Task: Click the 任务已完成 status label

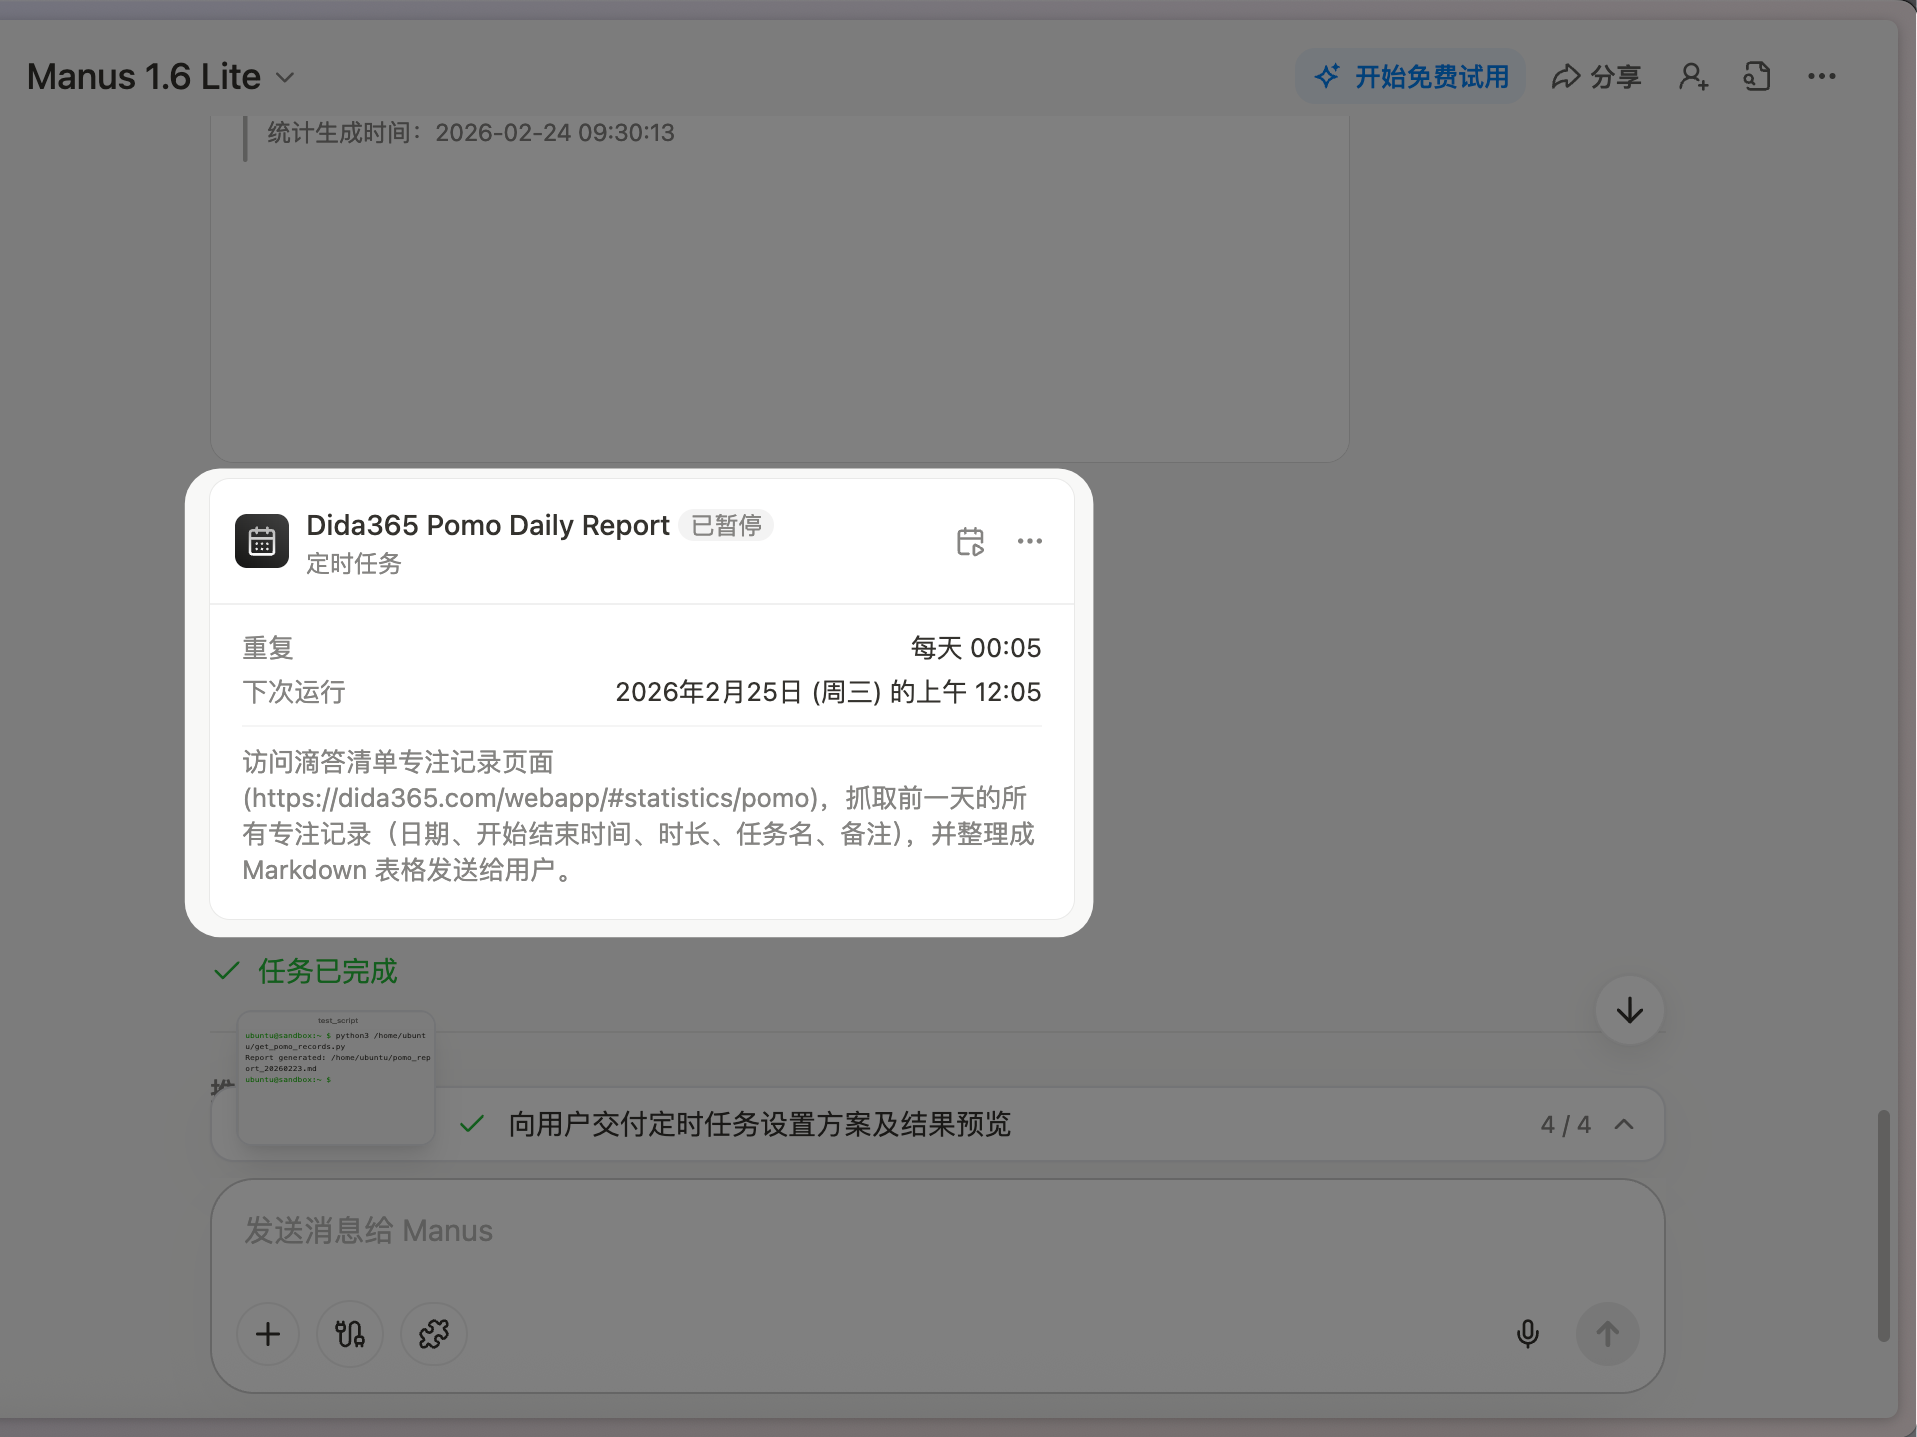Action: coord(327,971)
